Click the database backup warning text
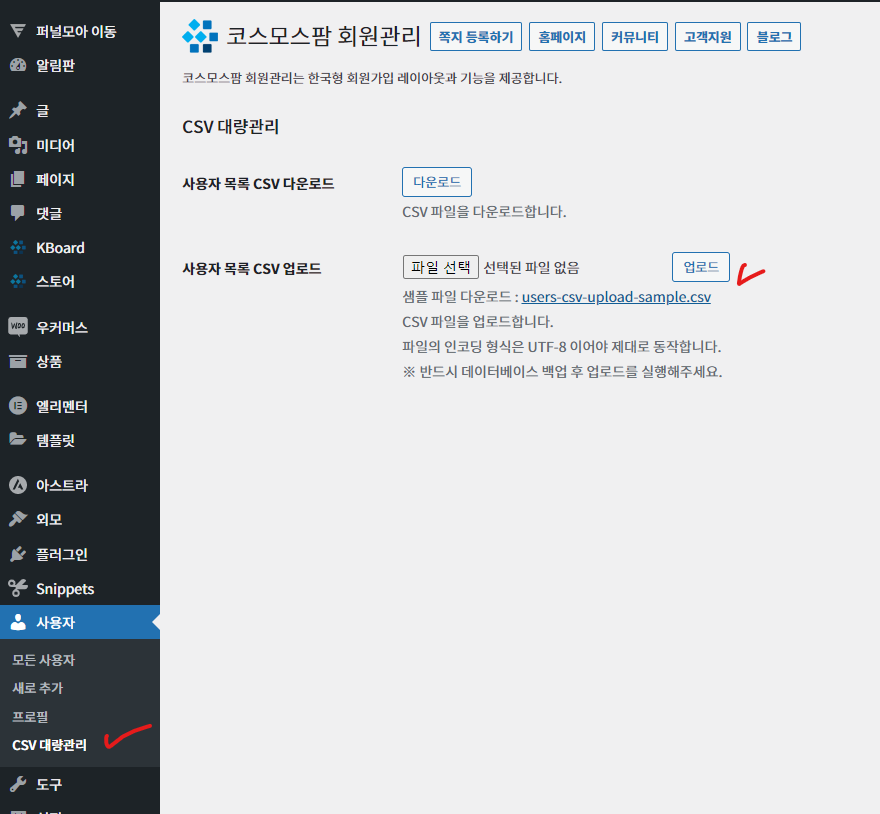Viewport: 880px width, 814px height. pos(562,372)
